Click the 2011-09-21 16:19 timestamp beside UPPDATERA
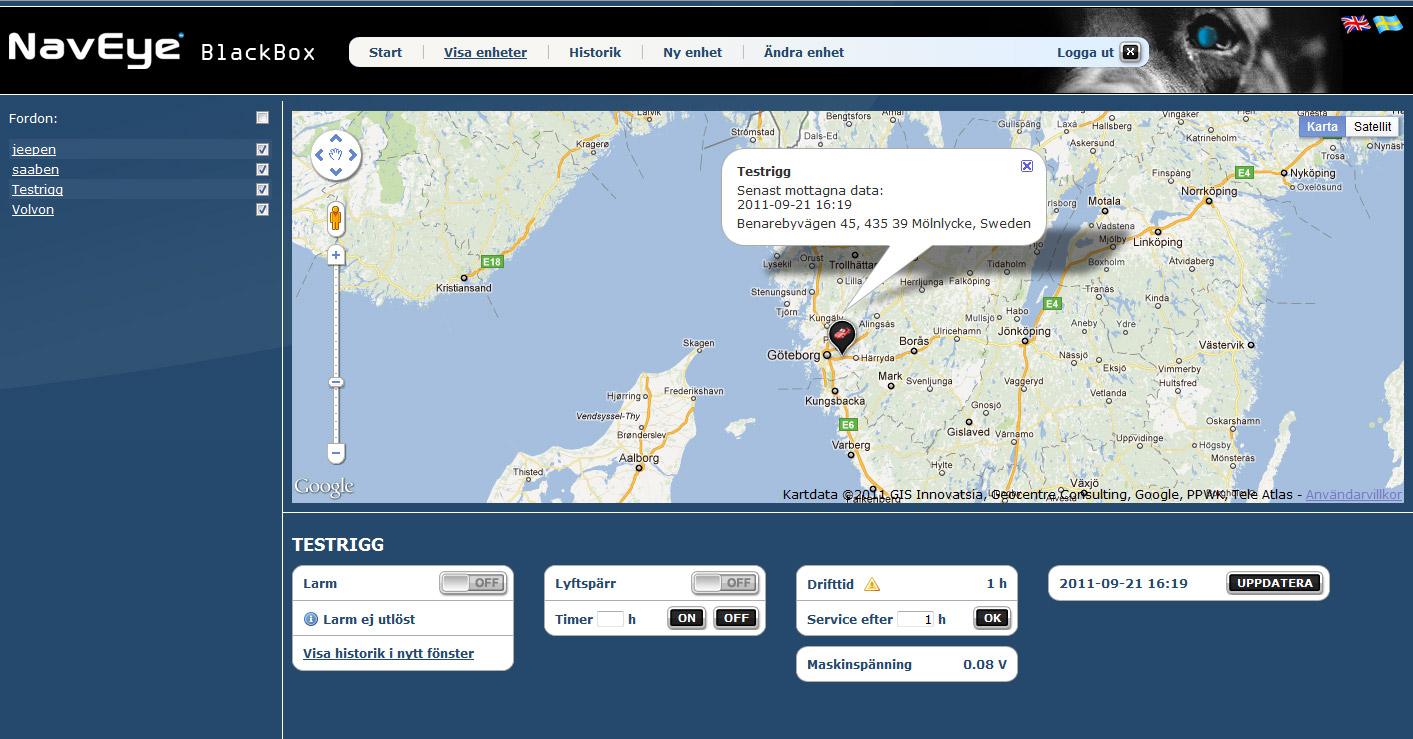 click(x=1123, y=583)
